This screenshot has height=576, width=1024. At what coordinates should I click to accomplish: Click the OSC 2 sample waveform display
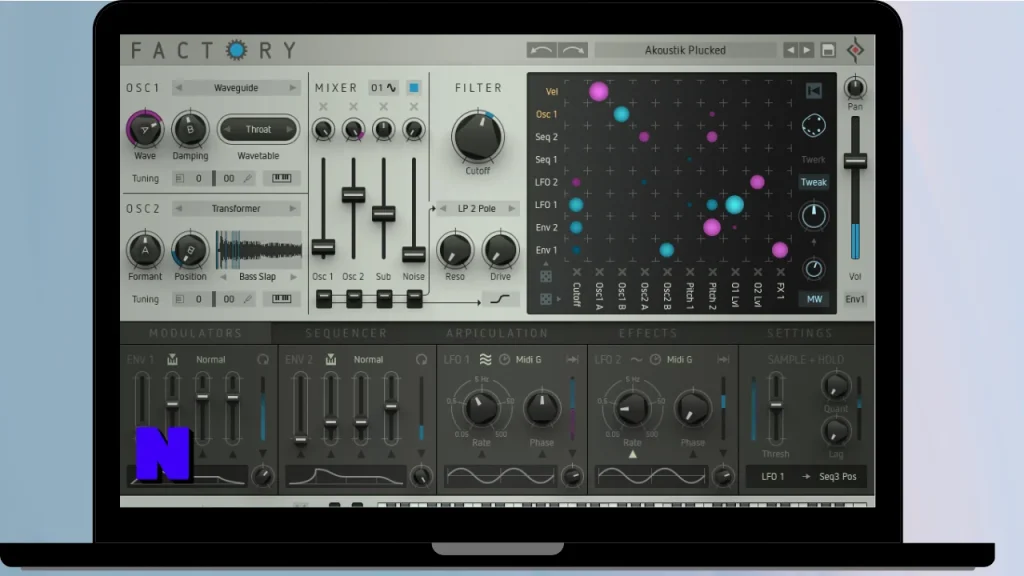tap(259, 249)
